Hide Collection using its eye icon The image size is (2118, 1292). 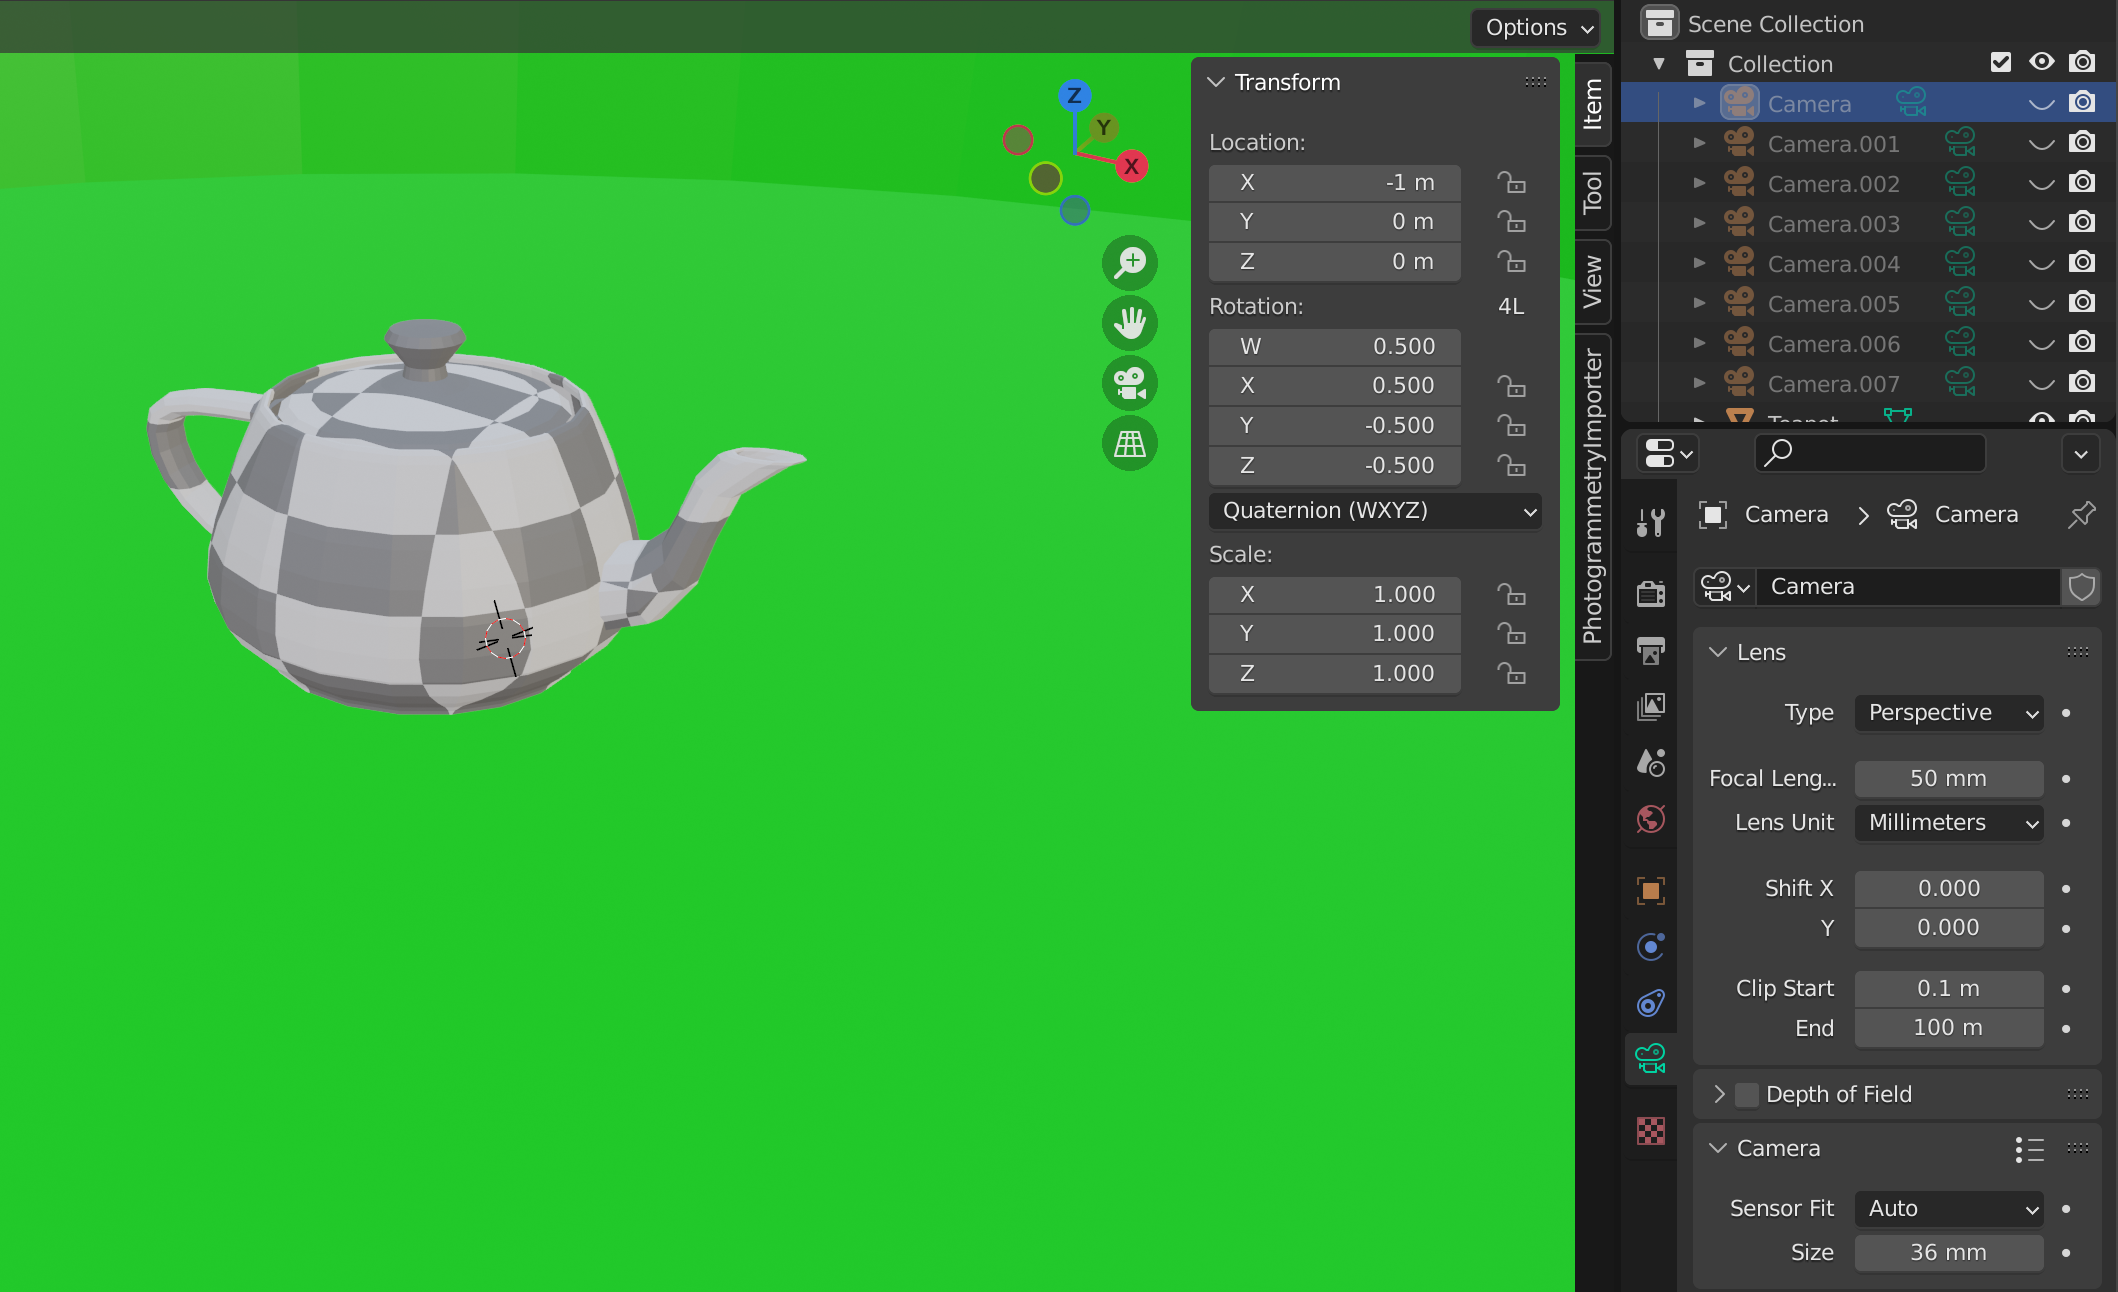click(2040, 62)
